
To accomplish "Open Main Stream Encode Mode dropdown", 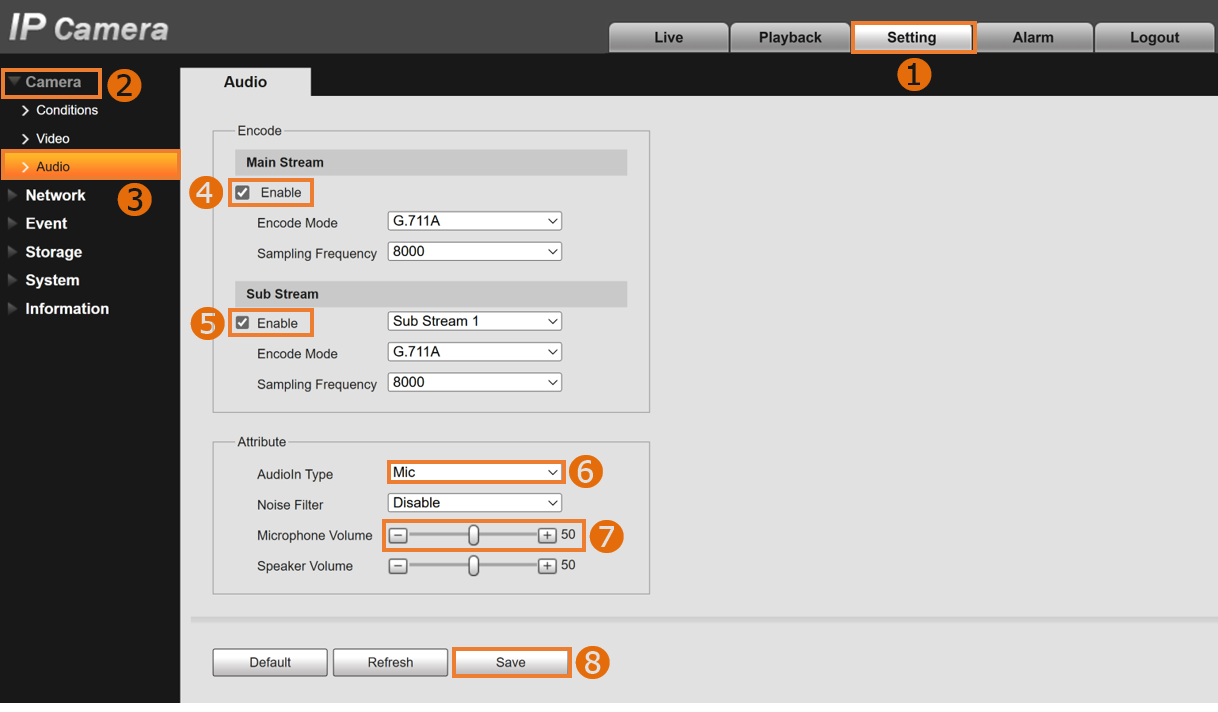I will (474, 221).
